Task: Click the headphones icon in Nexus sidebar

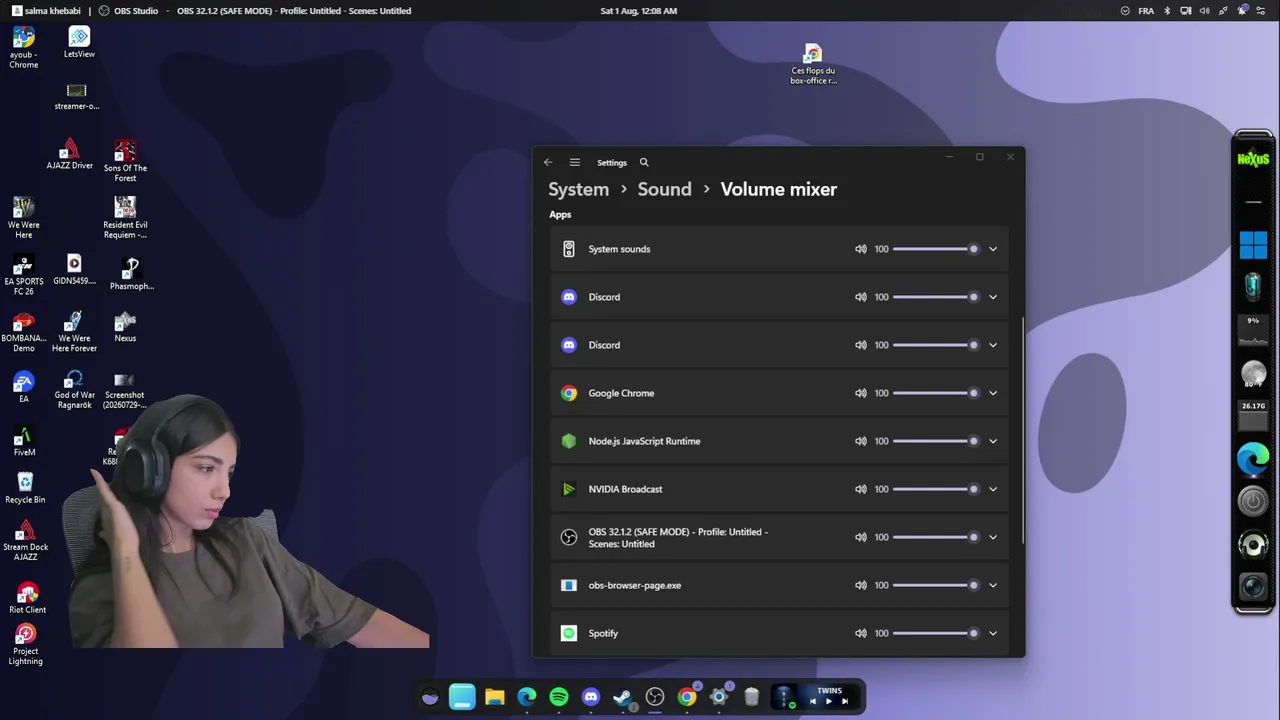Action: (1253, 545)
